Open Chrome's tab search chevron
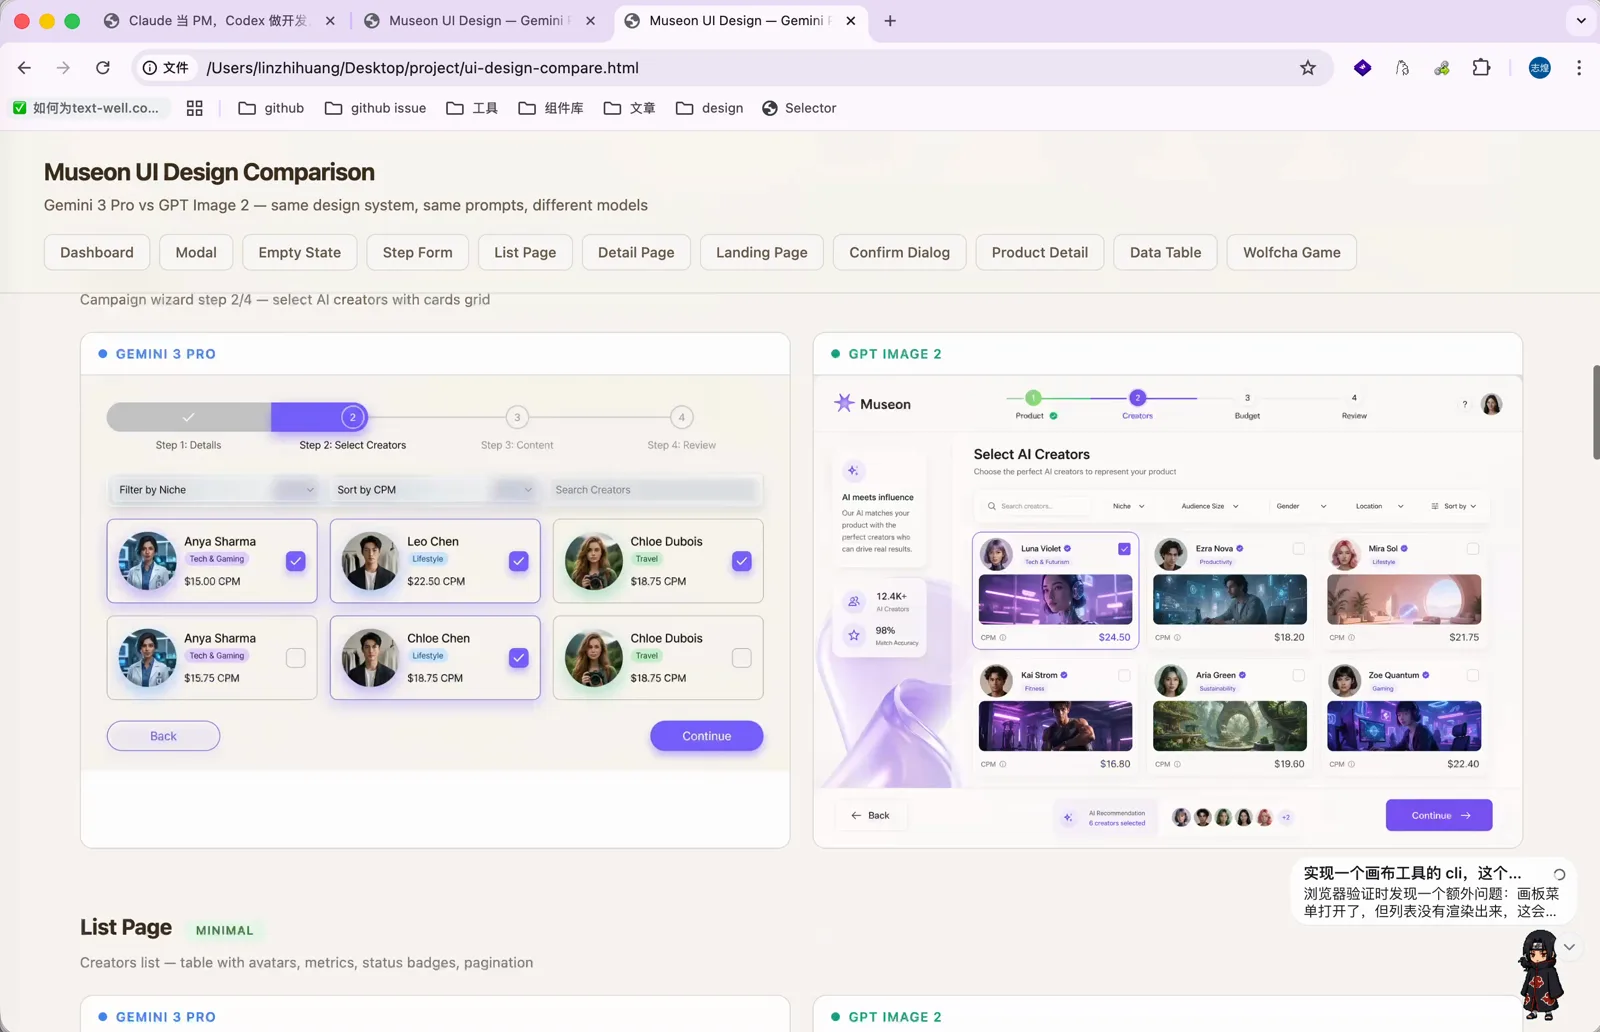Screen dimensions: 1600x1032 coord(1581,20)
